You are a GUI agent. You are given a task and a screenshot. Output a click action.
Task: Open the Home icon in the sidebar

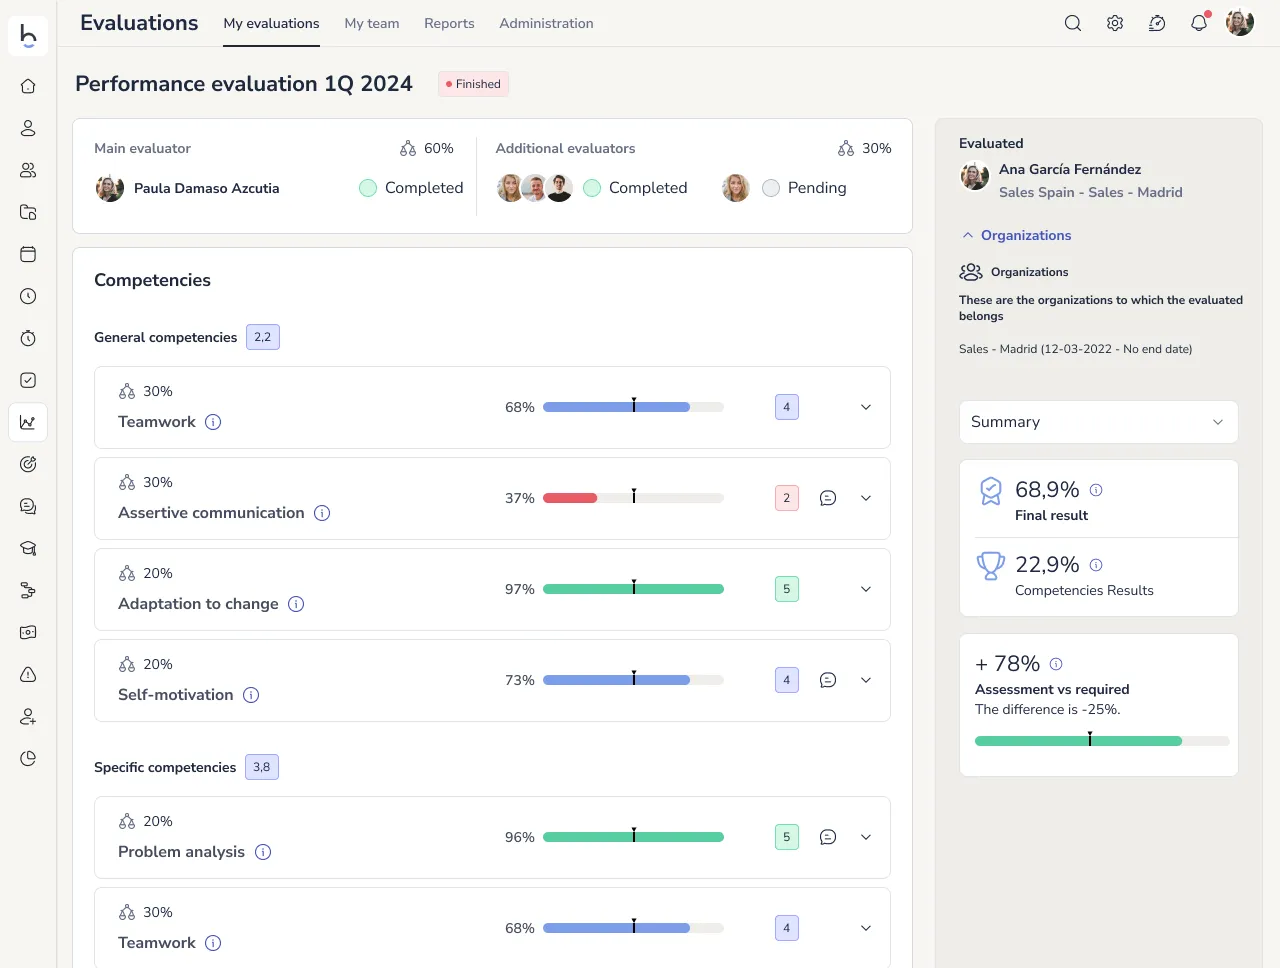coord(28,86)
